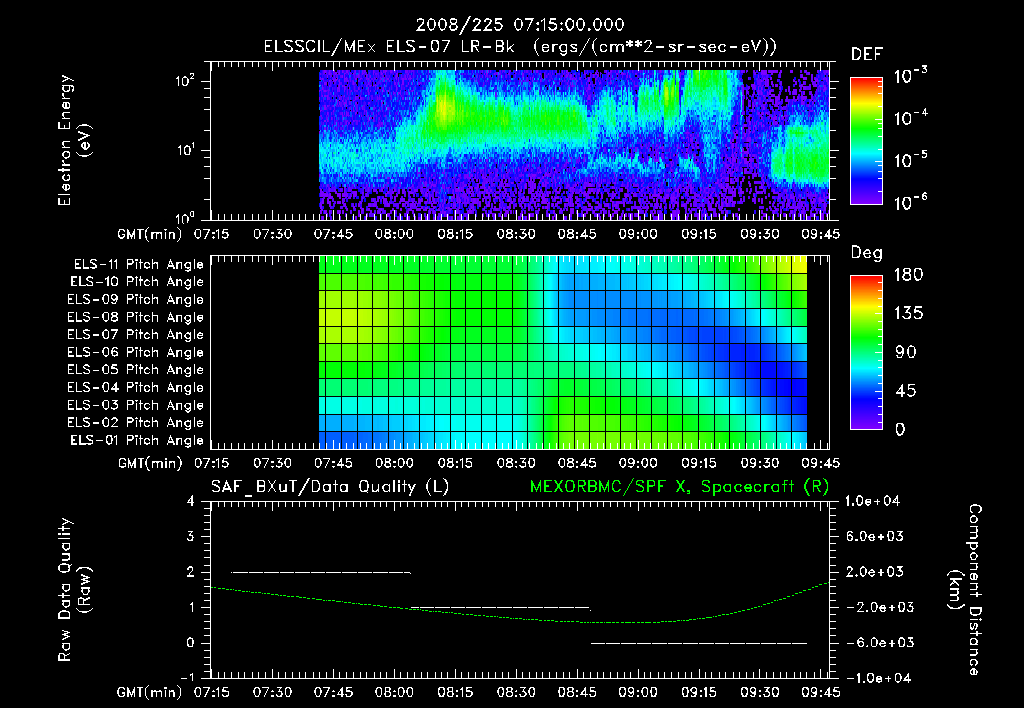The image size is (1024, 708).
Task: Select the ELS-03 Pitch Angle row label
Action: click(x=136, y=405)
